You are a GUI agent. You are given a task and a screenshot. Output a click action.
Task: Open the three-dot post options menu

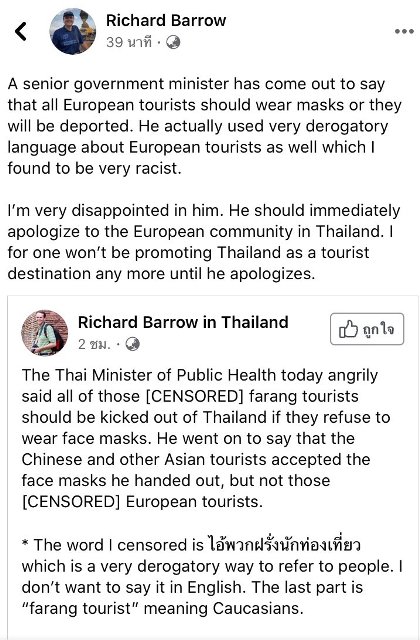[404, 31]
